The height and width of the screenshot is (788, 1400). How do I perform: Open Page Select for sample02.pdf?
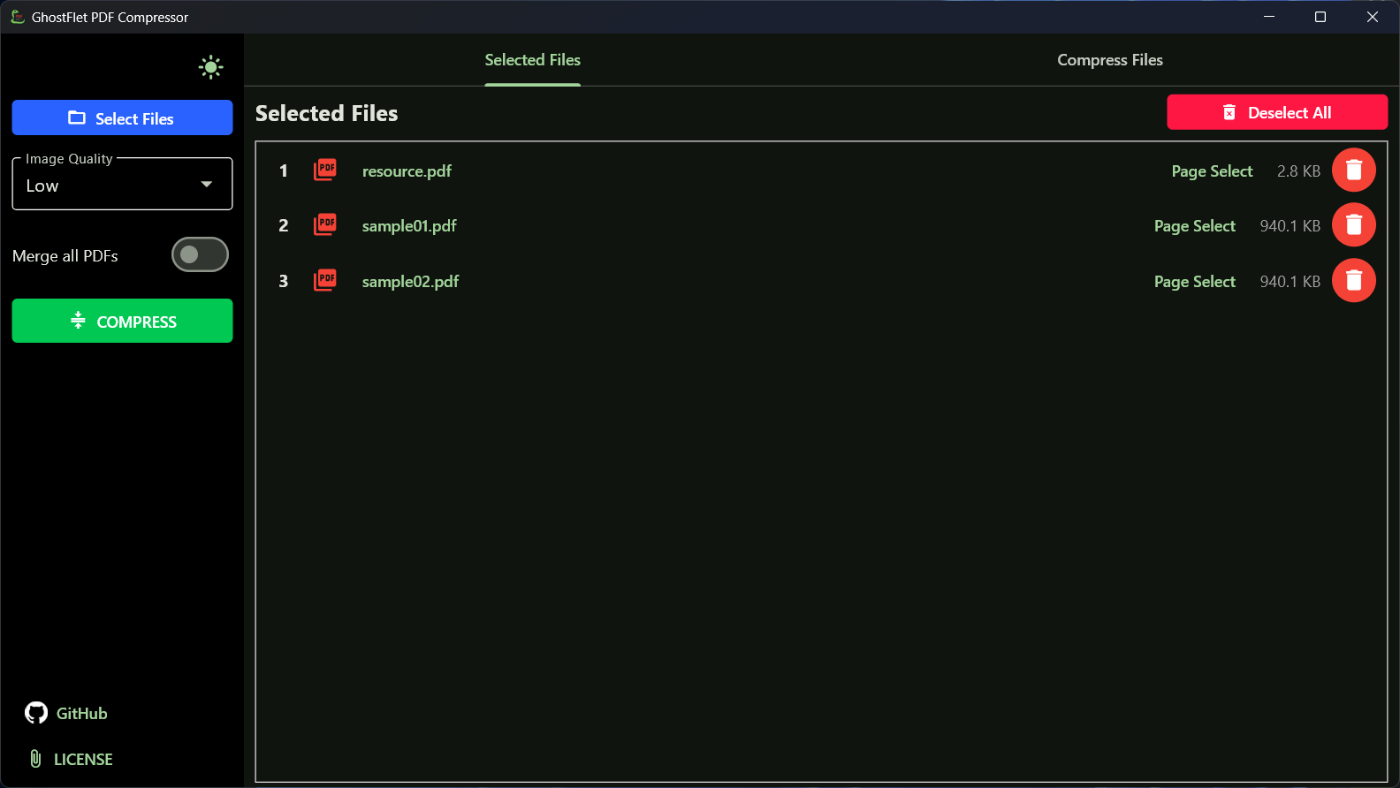(1194, 282)
